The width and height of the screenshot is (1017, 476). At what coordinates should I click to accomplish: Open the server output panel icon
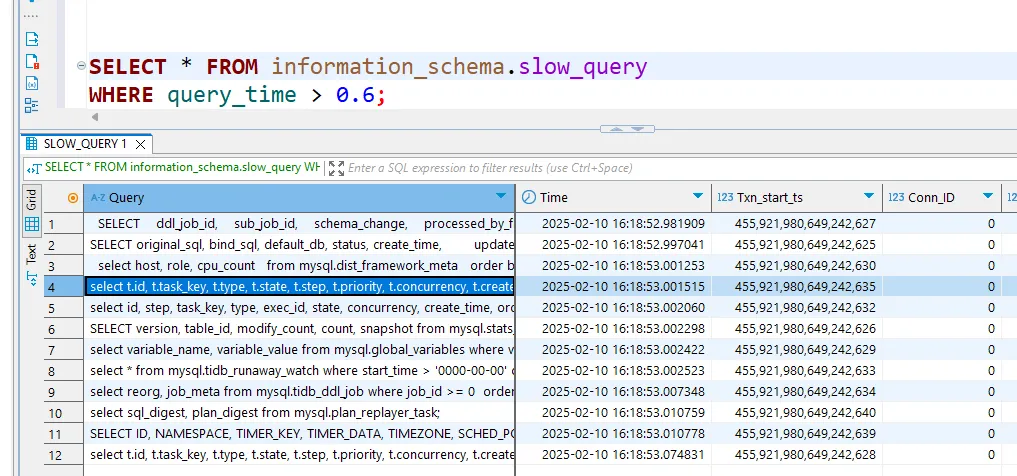32,39
